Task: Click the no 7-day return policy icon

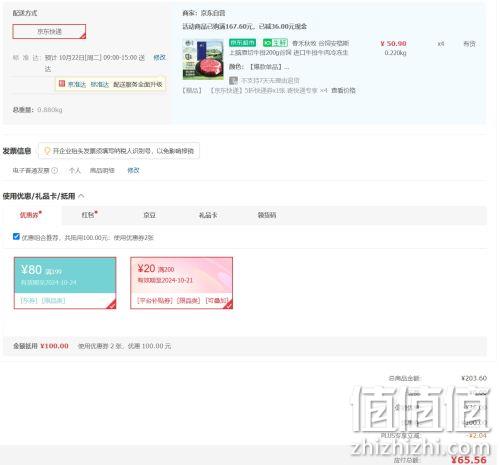Action: tap(233, 80)
